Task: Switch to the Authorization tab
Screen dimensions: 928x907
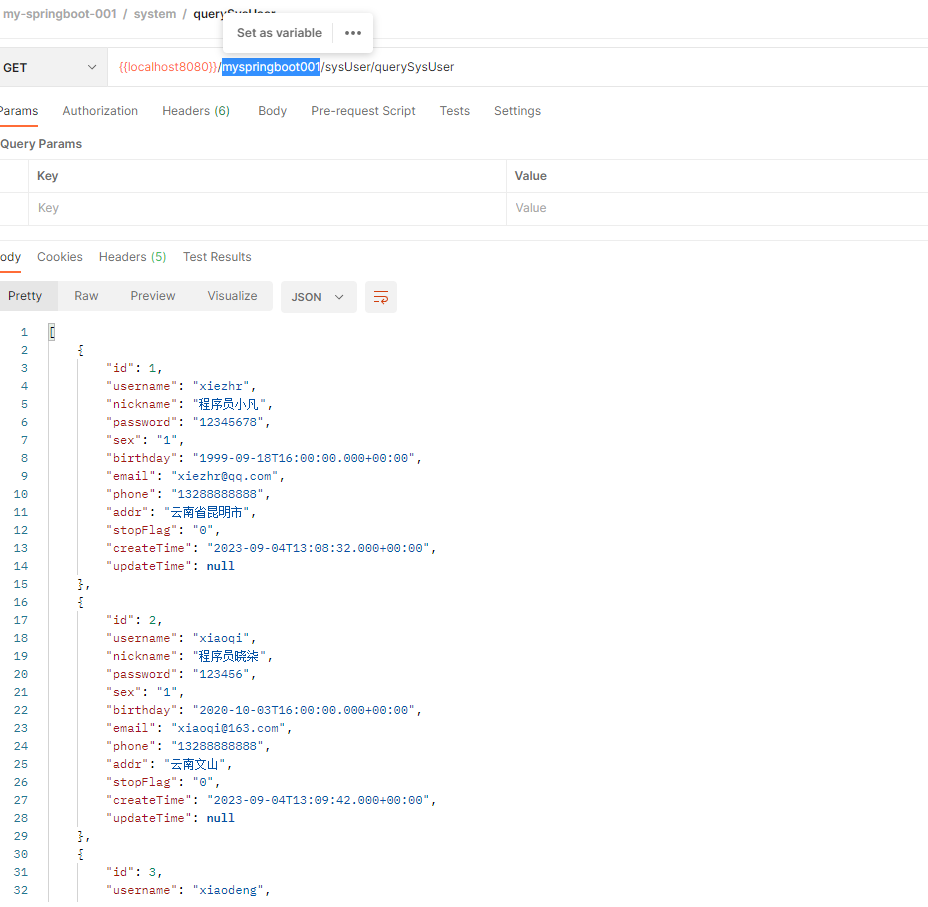Action: 100,111
